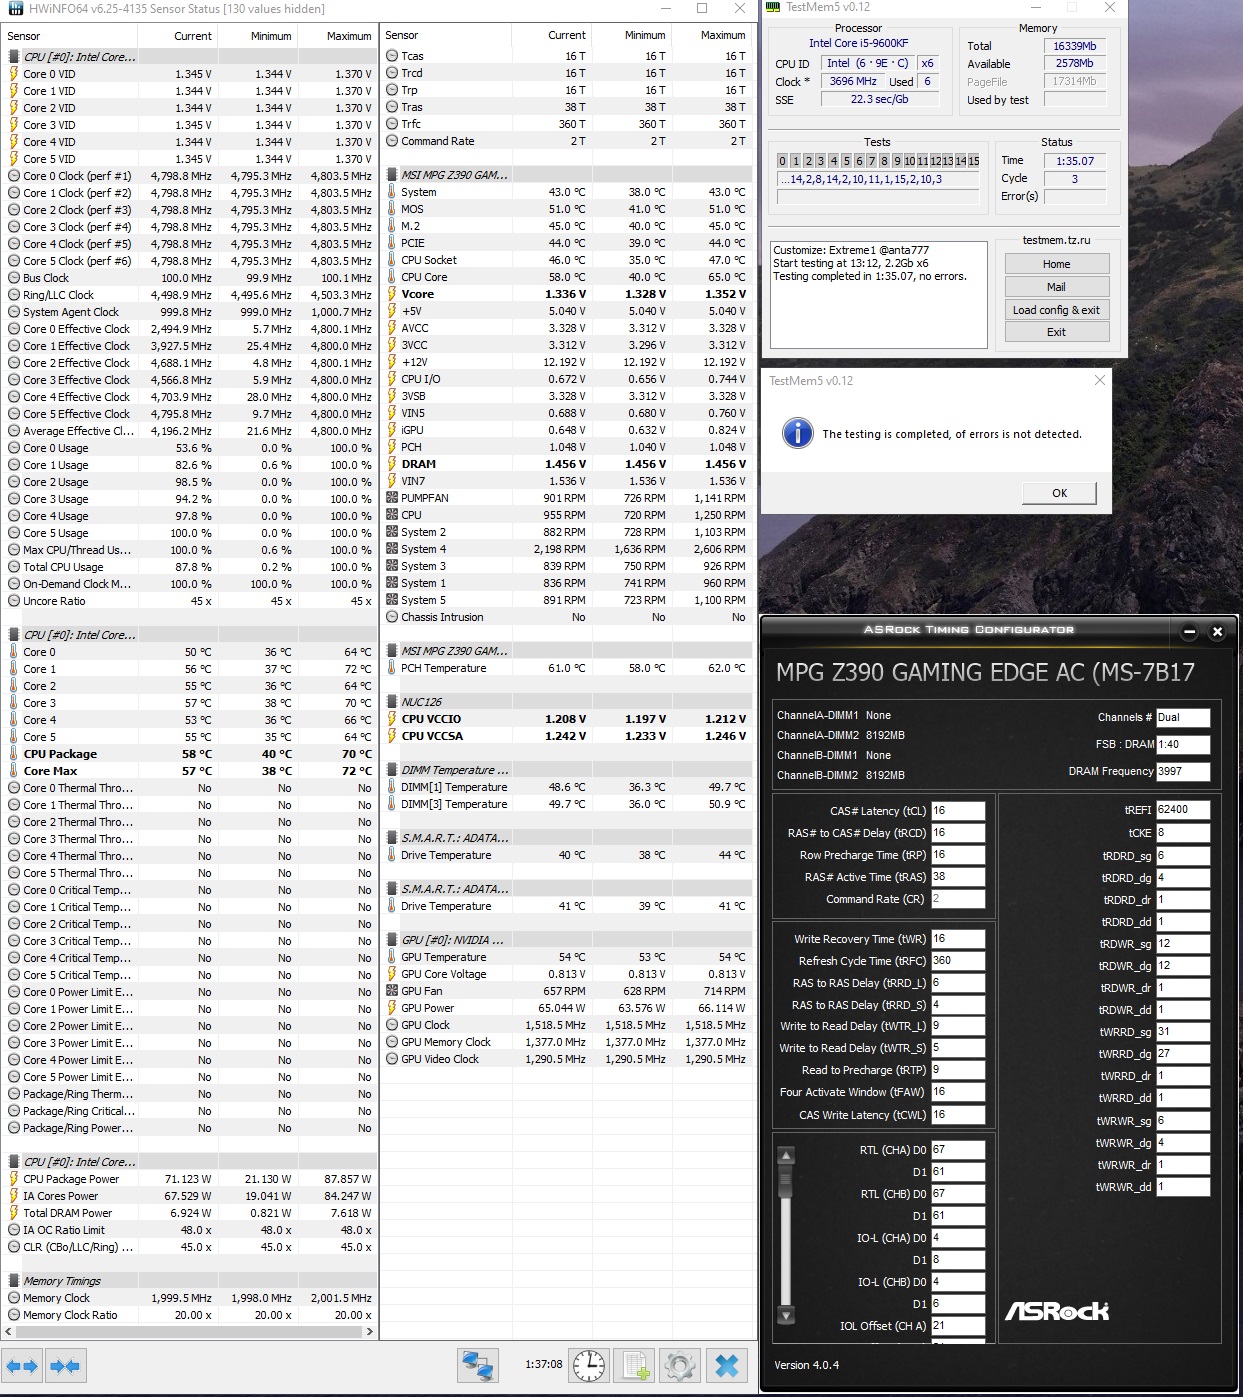The height and width of the screenshot is (1397, 1243).
Task: Click the clock icon to reset elapsed time
Action: coord(589,1365)
